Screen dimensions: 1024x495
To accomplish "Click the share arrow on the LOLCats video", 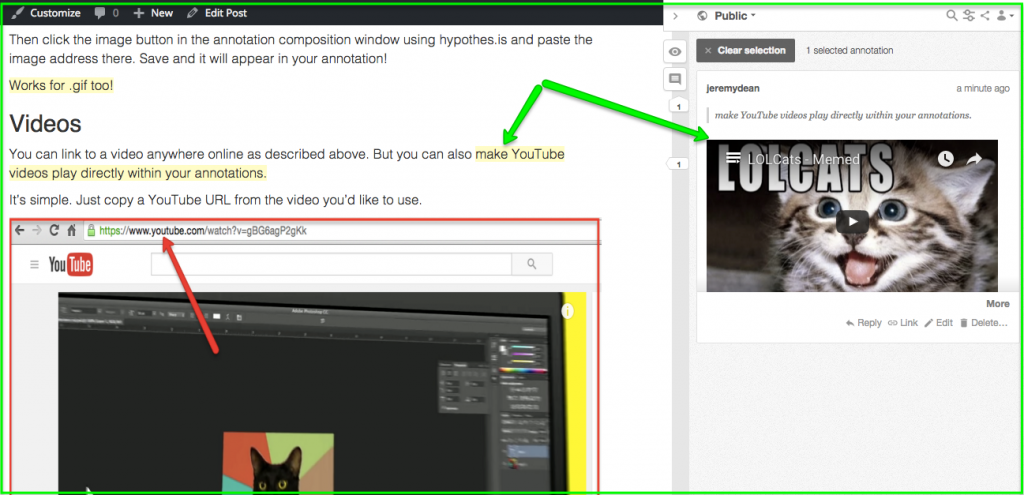I will point(974,158).
